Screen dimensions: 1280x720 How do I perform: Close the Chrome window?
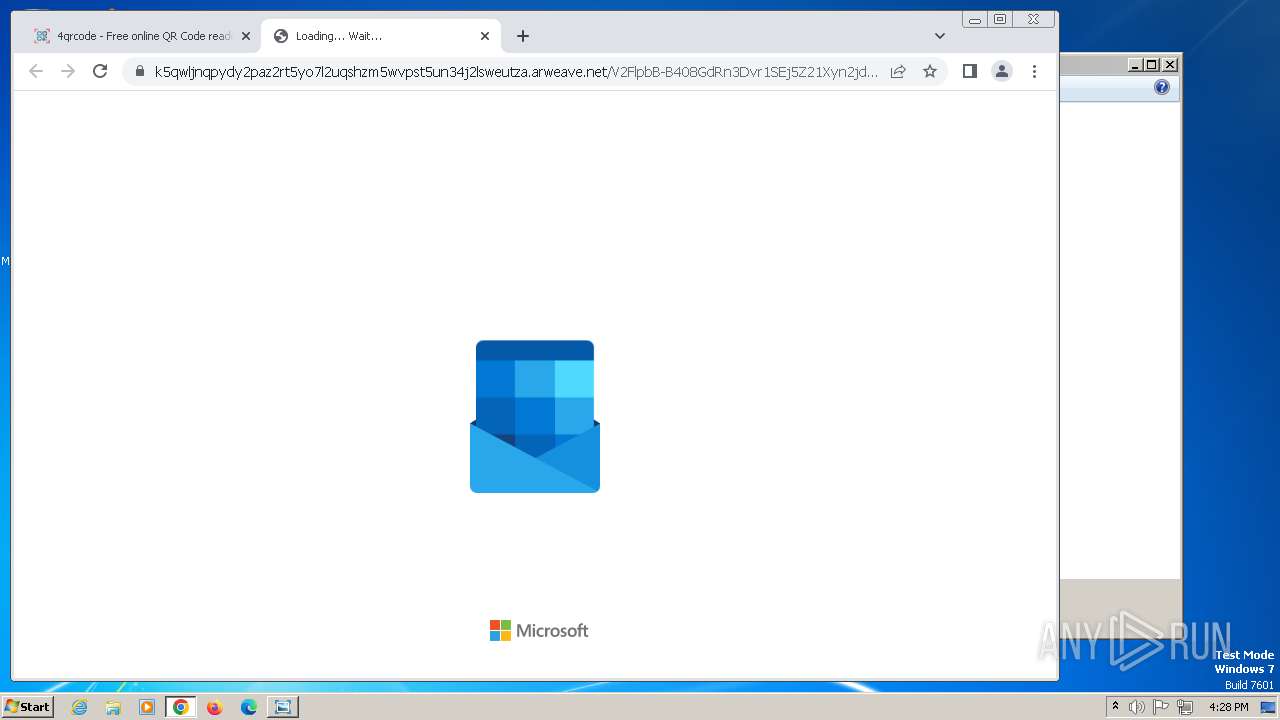point(1033,19)
